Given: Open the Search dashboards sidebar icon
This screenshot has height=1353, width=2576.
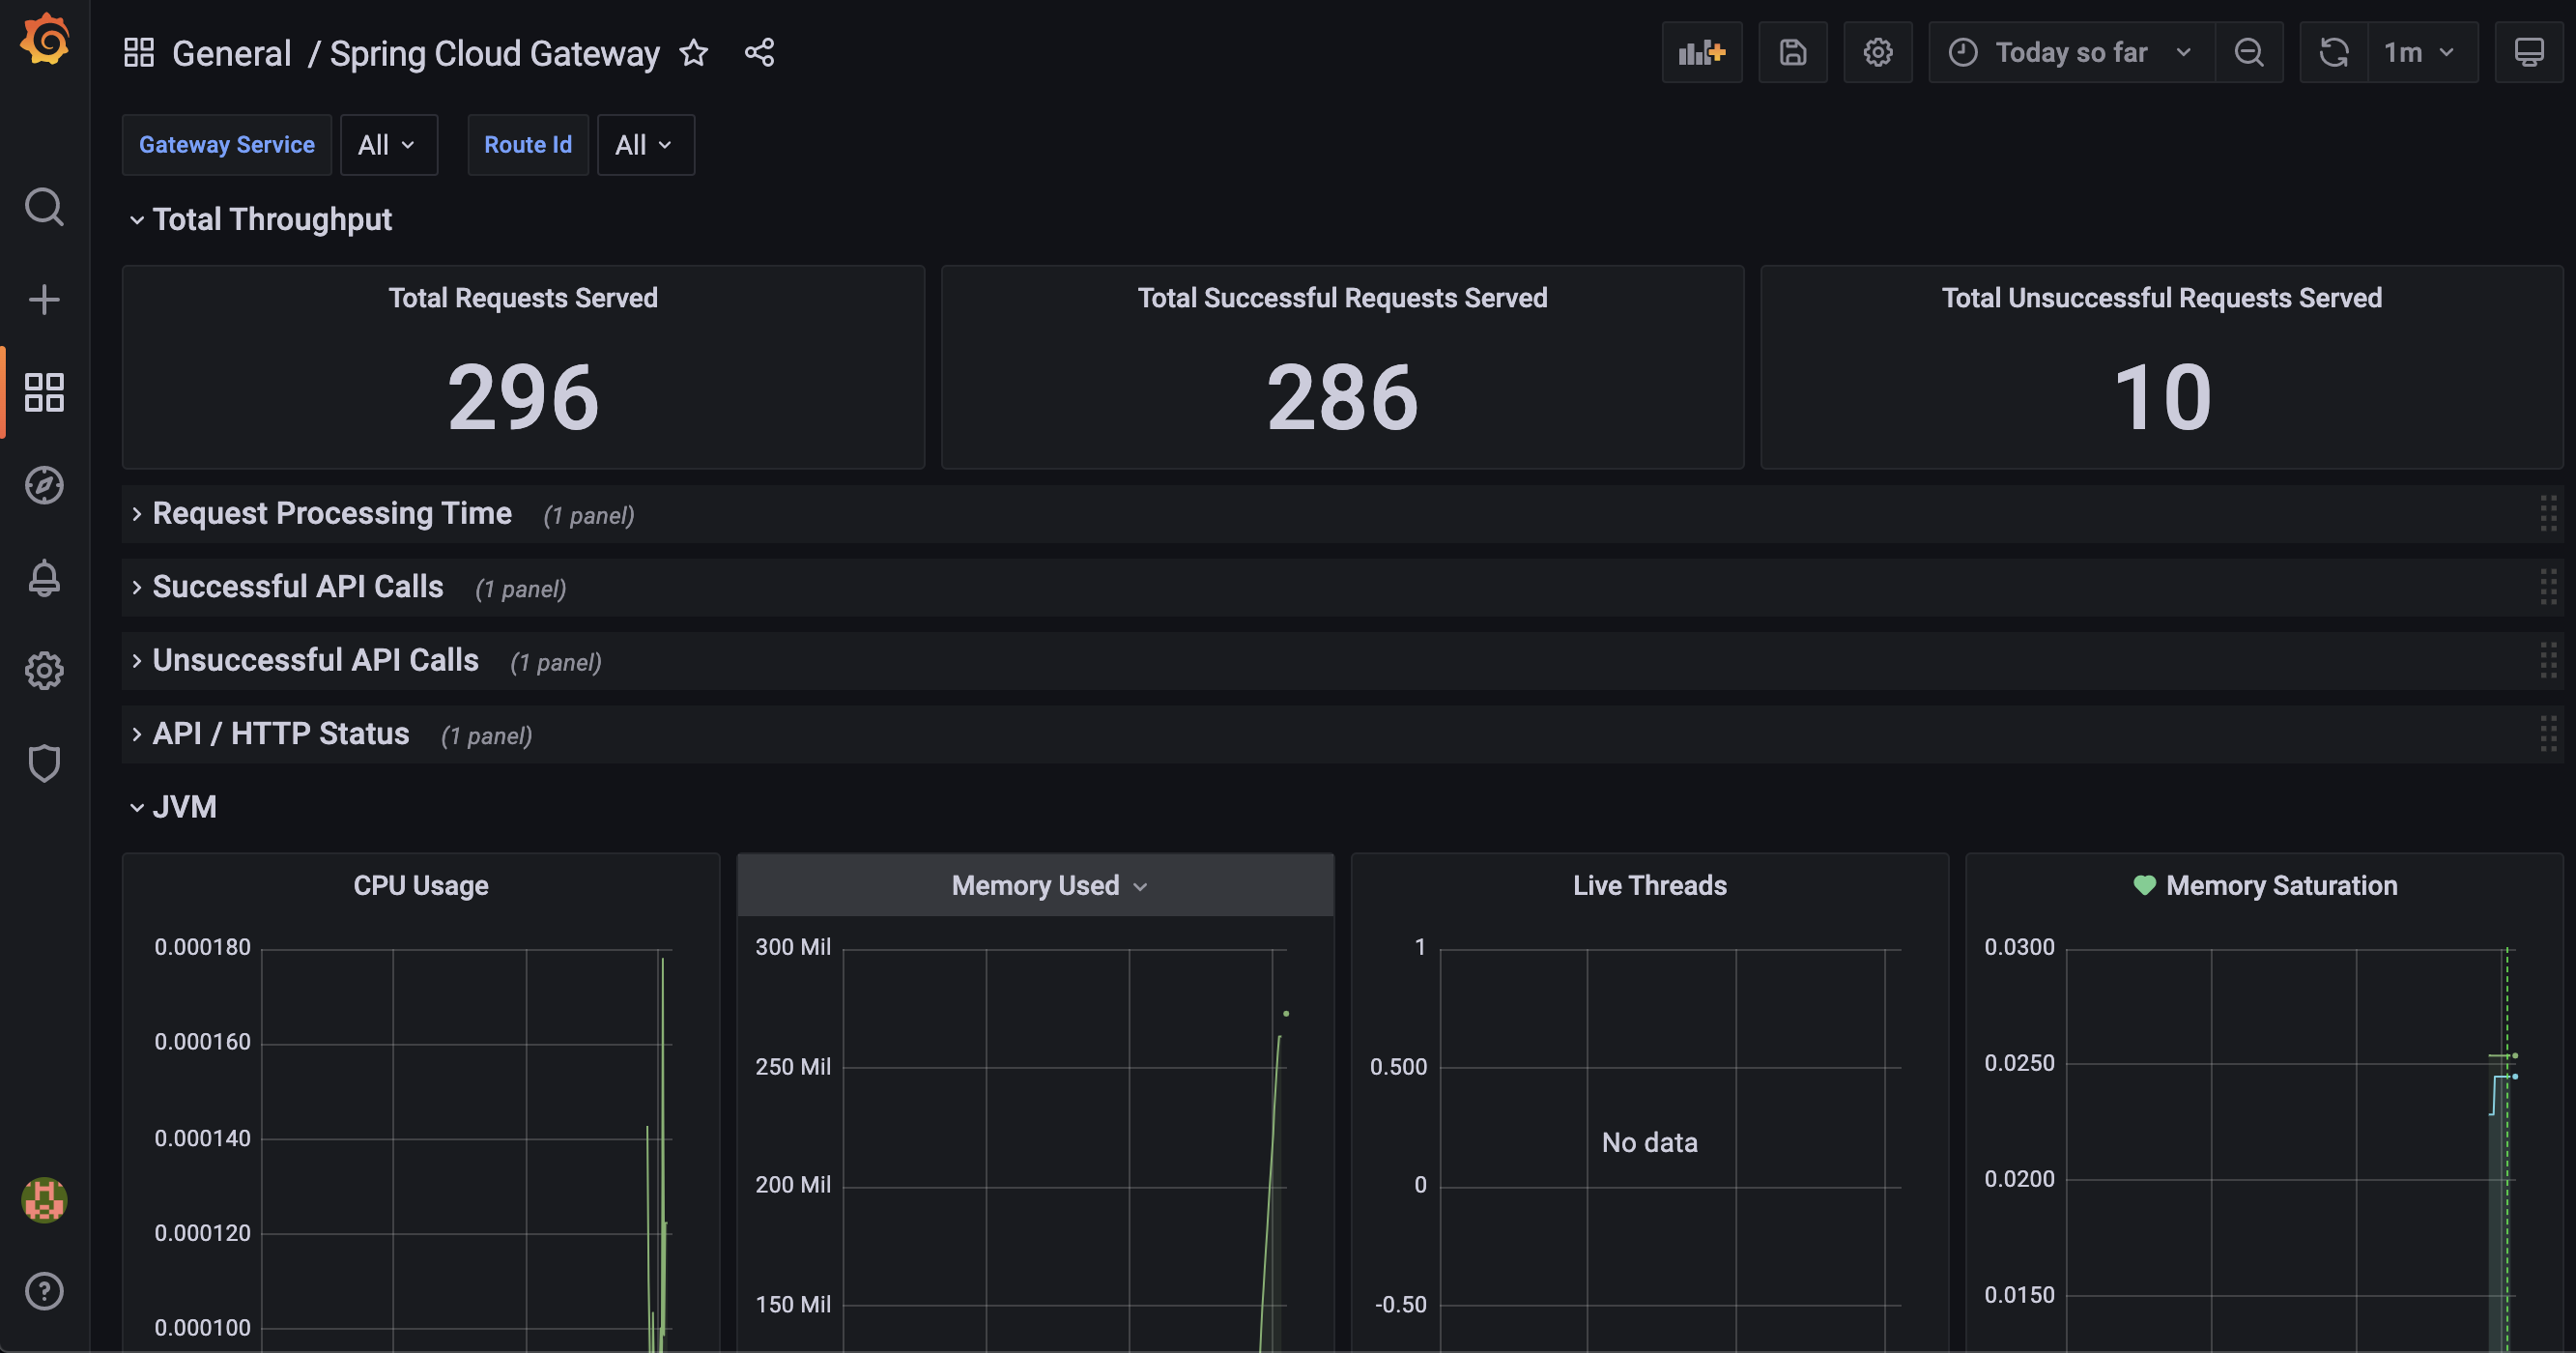Looking at the screenshot, I should pos(44,207).
